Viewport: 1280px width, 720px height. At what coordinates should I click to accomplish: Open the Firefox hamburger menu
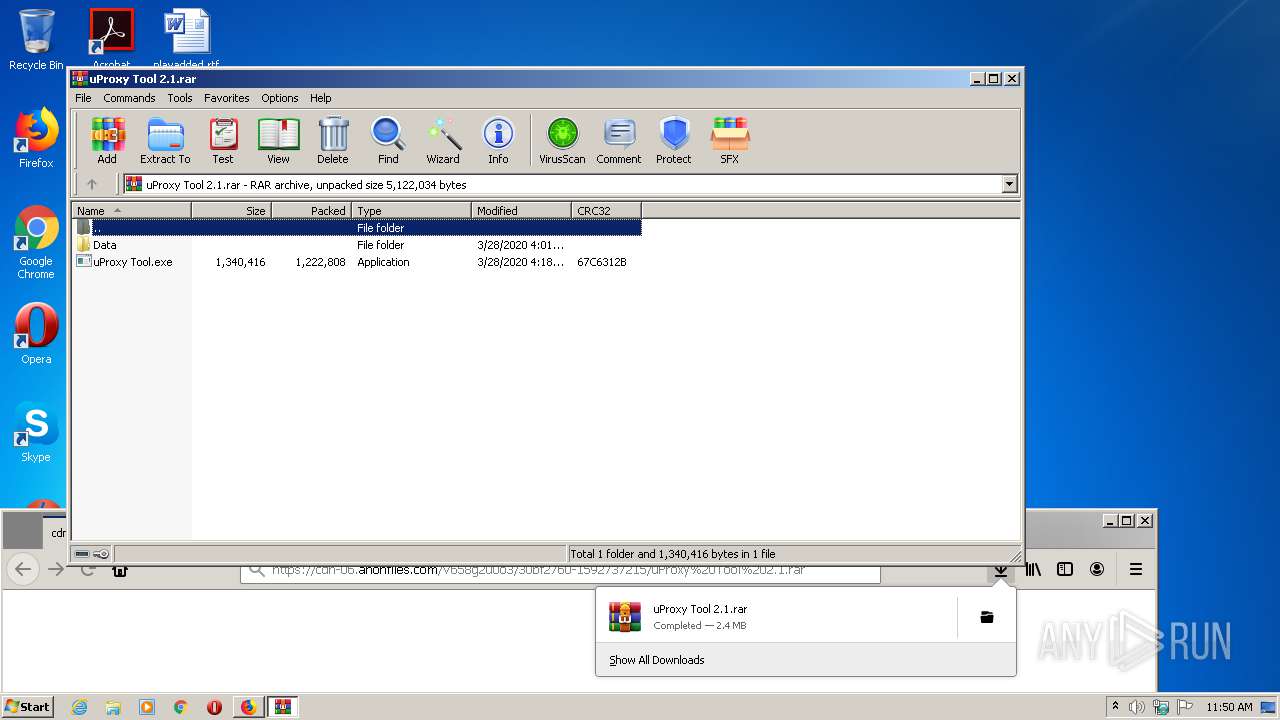coord(1135,569)
